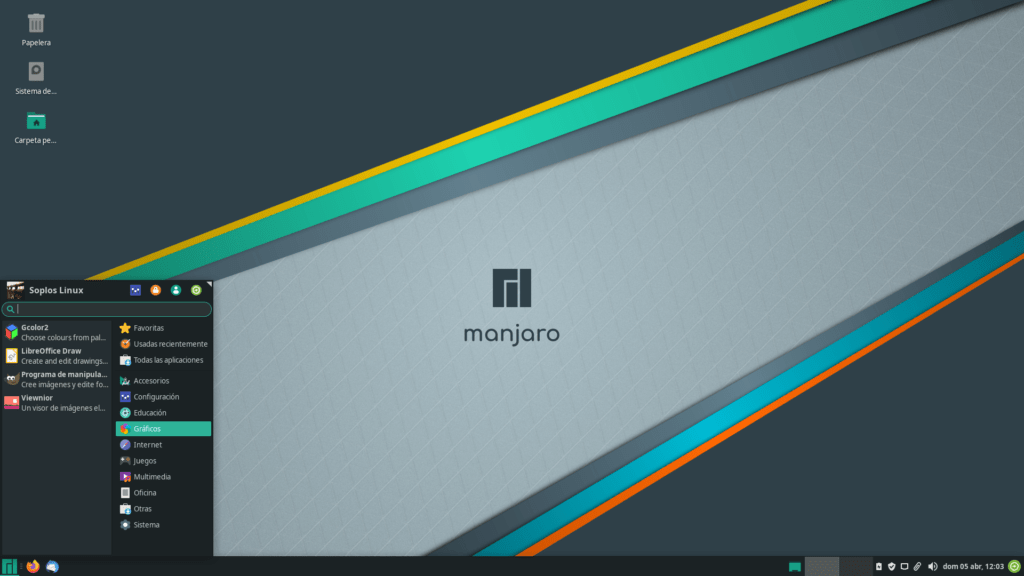Launch the GIMP image manipulation program entry
Viewport: 1024px width, 576px height.
(x=56, y=379)
